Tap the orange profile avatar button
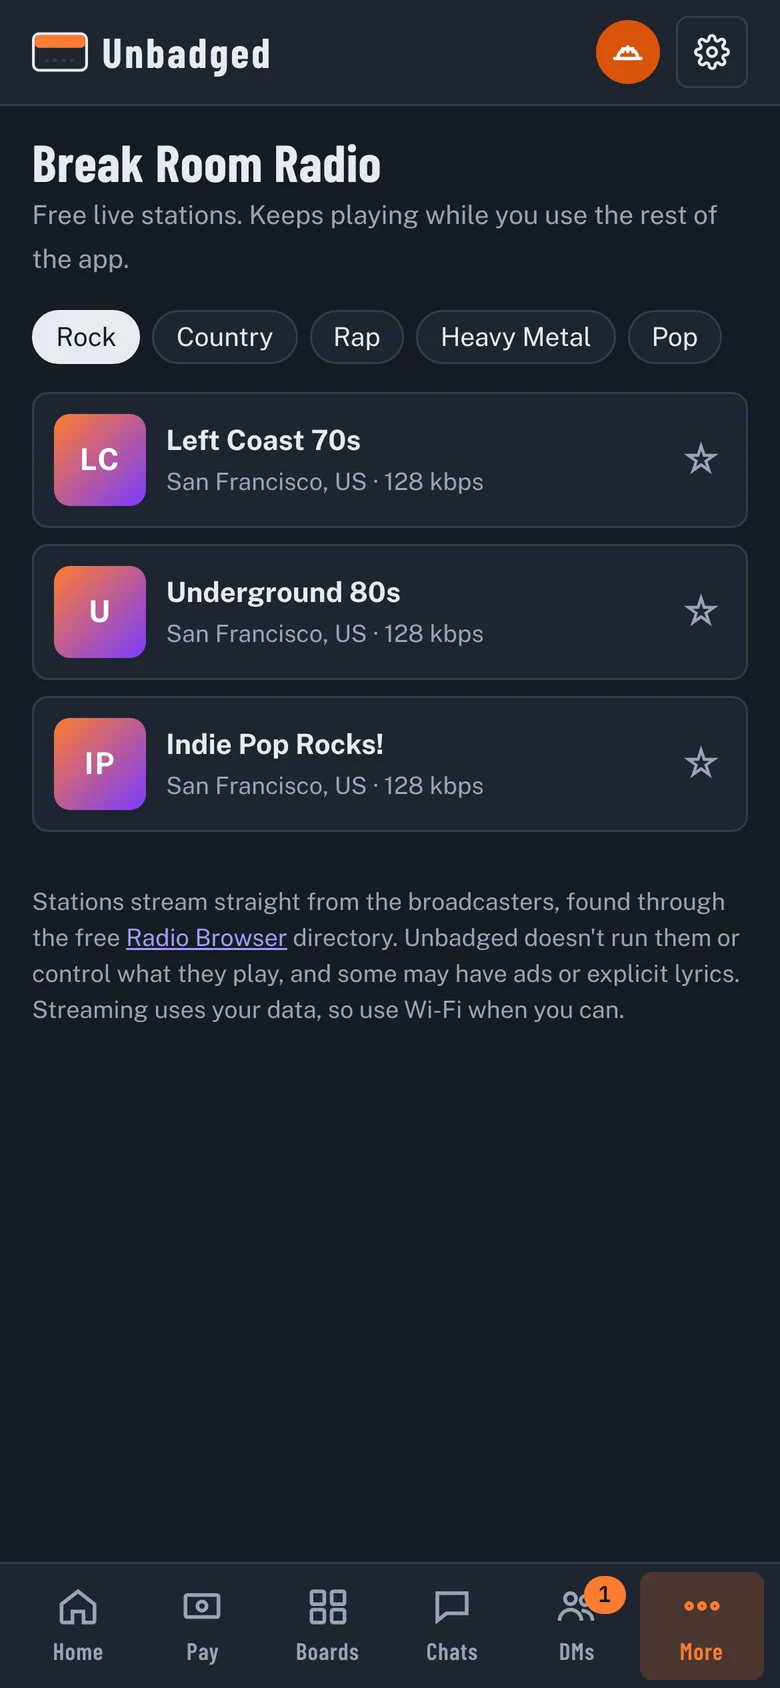 (628, 52)
